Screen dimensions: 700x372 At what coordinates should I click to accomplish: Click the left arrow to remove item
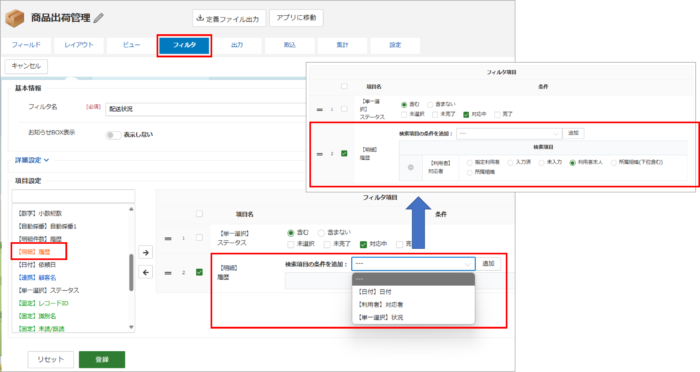[x=146, y=272]
